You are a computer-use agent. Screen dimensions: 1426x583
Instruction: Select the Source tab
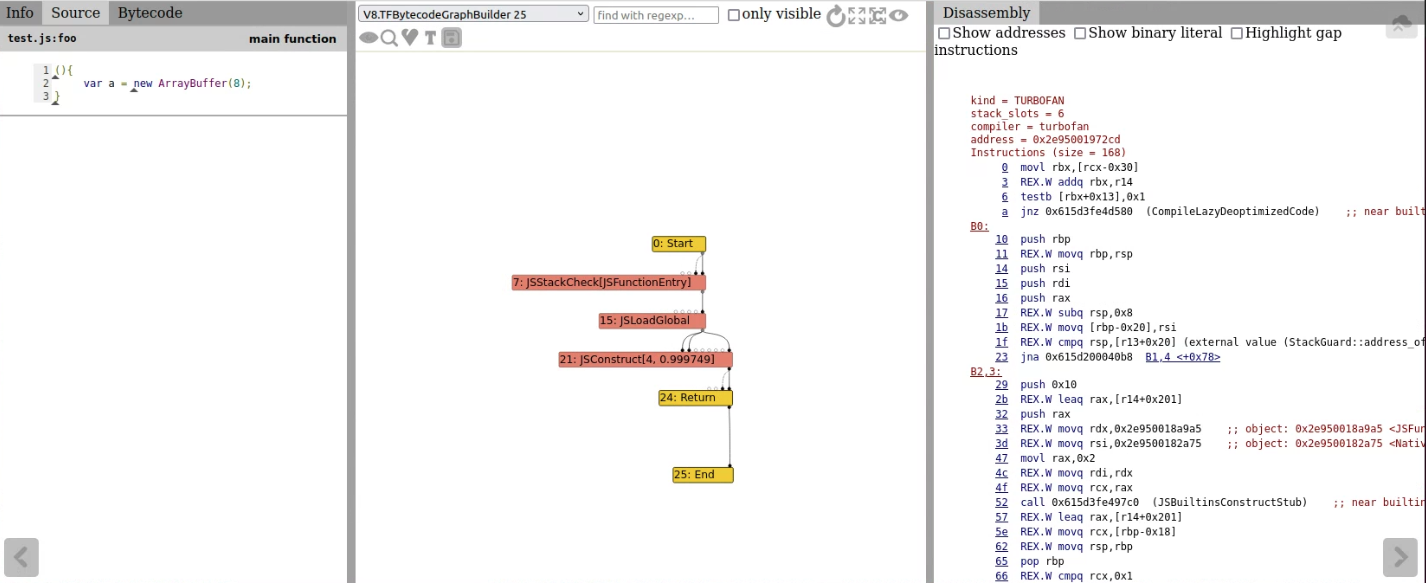75,13
